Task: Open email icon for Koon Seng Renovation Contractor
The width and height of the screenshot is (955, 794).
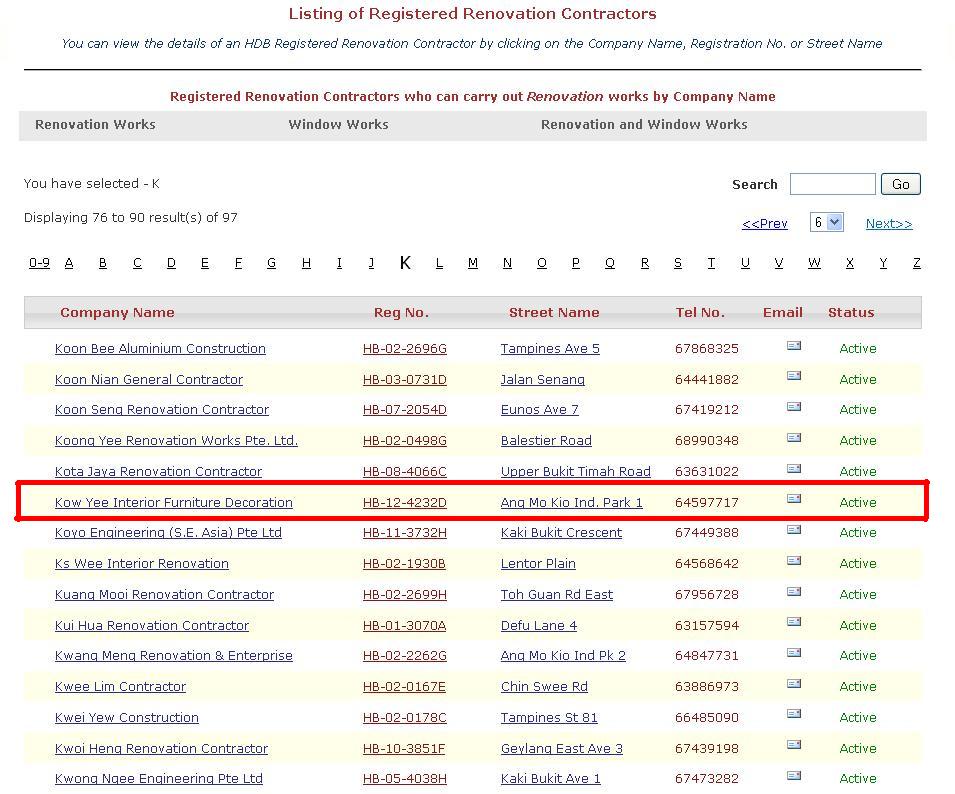Action: click(x=794, y=407)
